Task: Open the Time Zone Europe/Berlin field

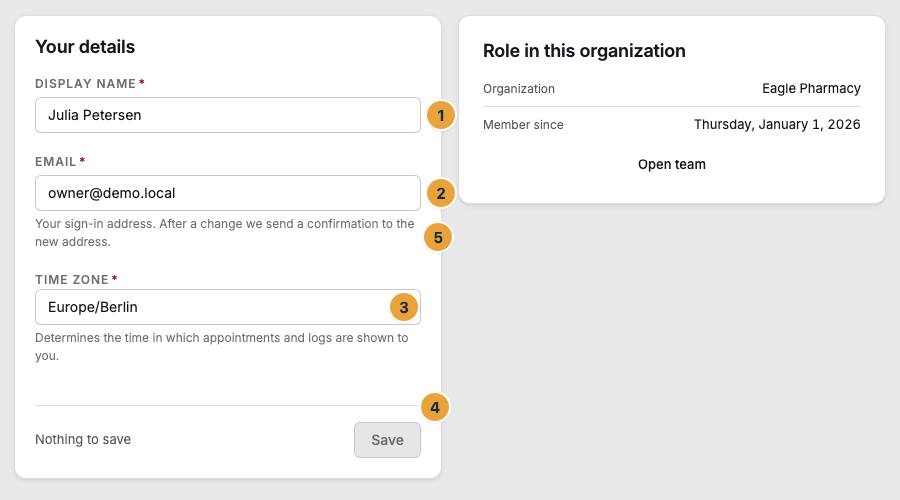Action: [x=227, y=307]
